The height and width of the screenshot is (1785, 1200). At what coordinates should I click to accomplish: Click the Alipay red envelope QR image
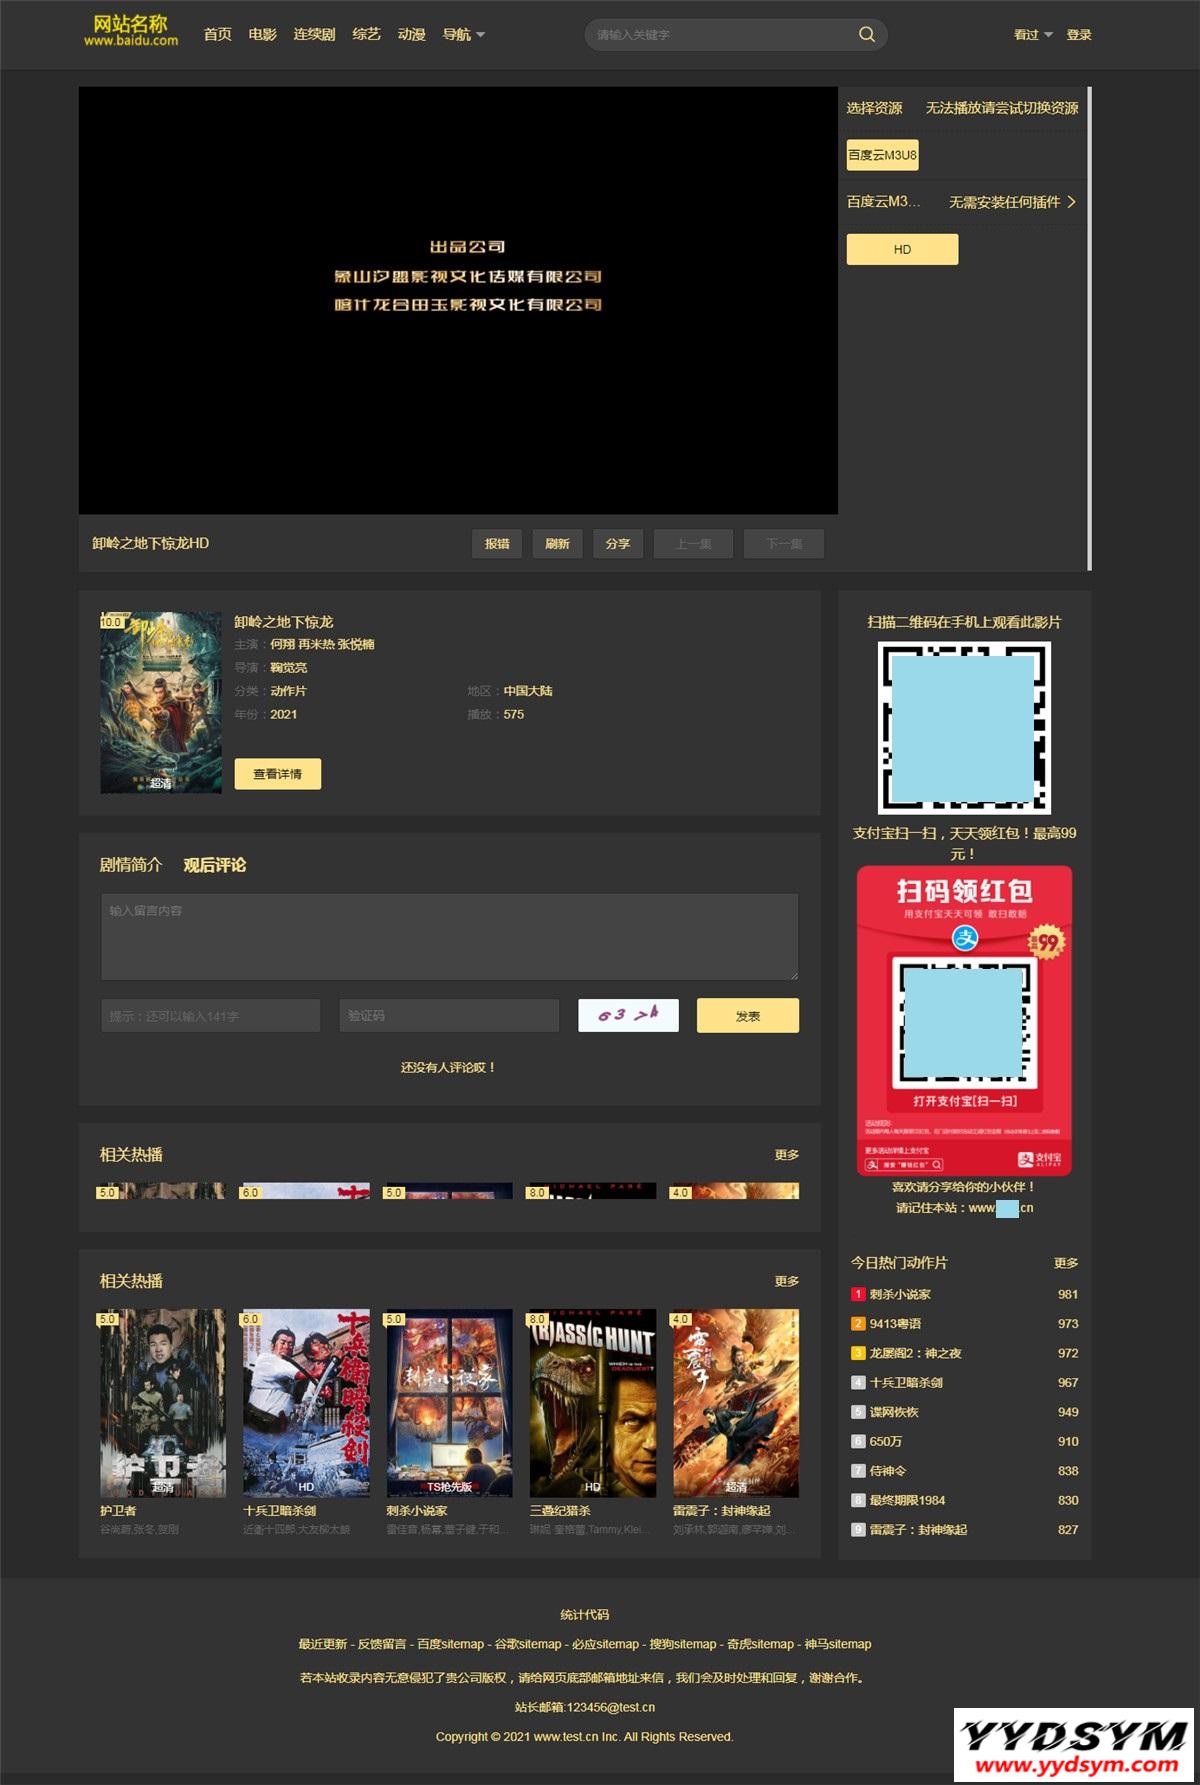(964, 1020)
